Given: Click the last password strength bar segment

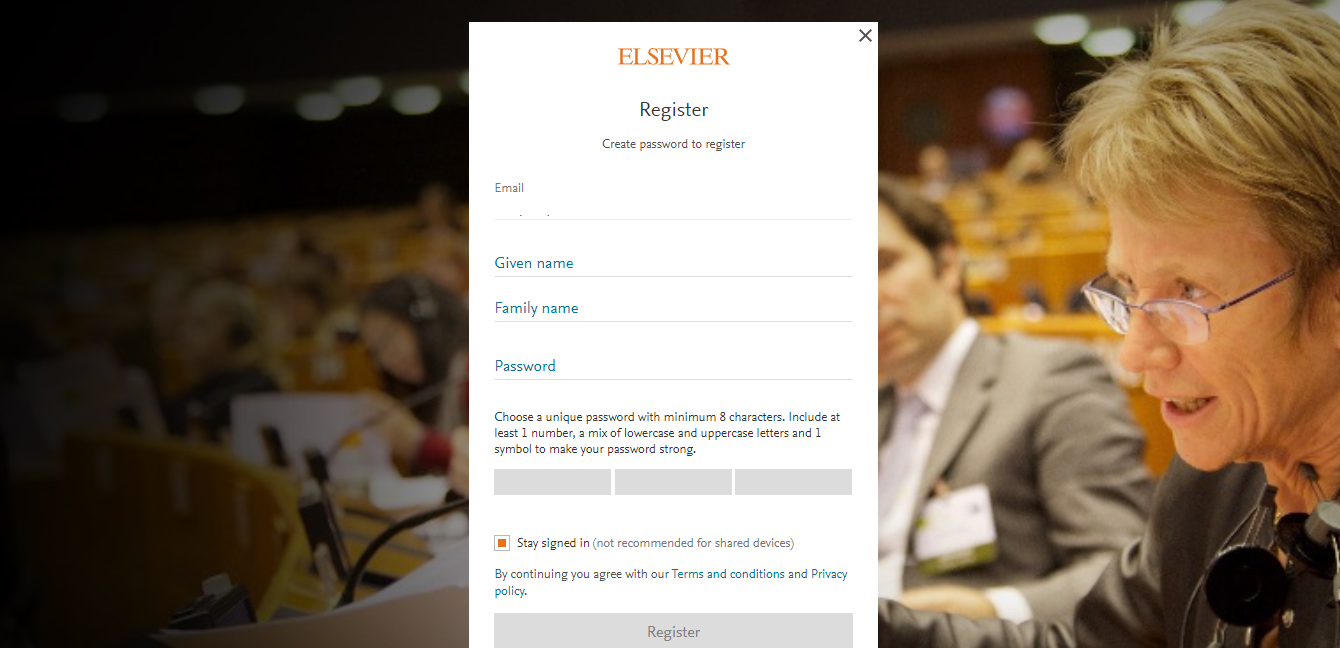Looking at the screenshot, I should (x=793, y=482).
